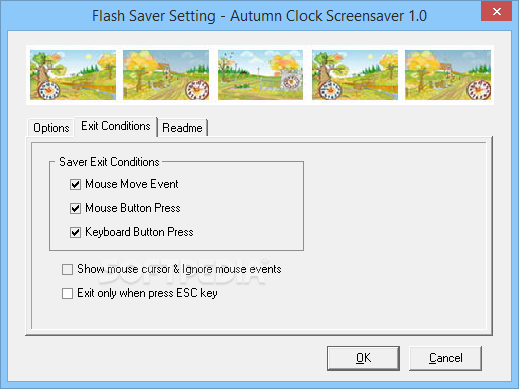Click the clock face in the middle thumbnail

(x=291, y=81)
